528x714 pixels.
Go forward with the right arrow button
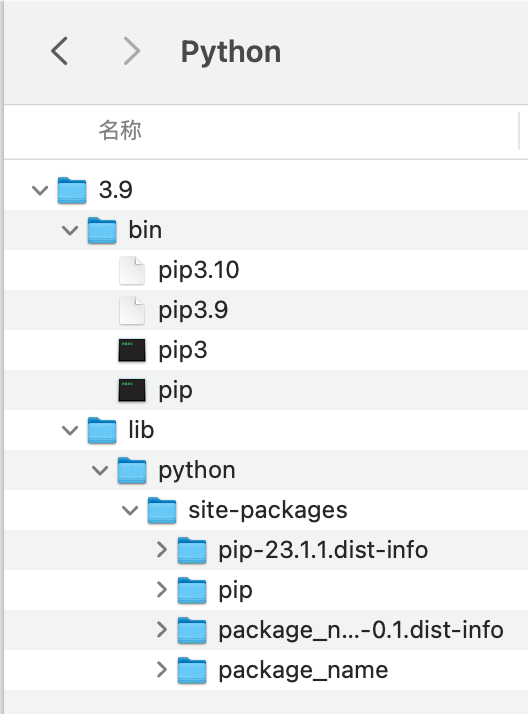pyautogui.click(x=132, y=51)
